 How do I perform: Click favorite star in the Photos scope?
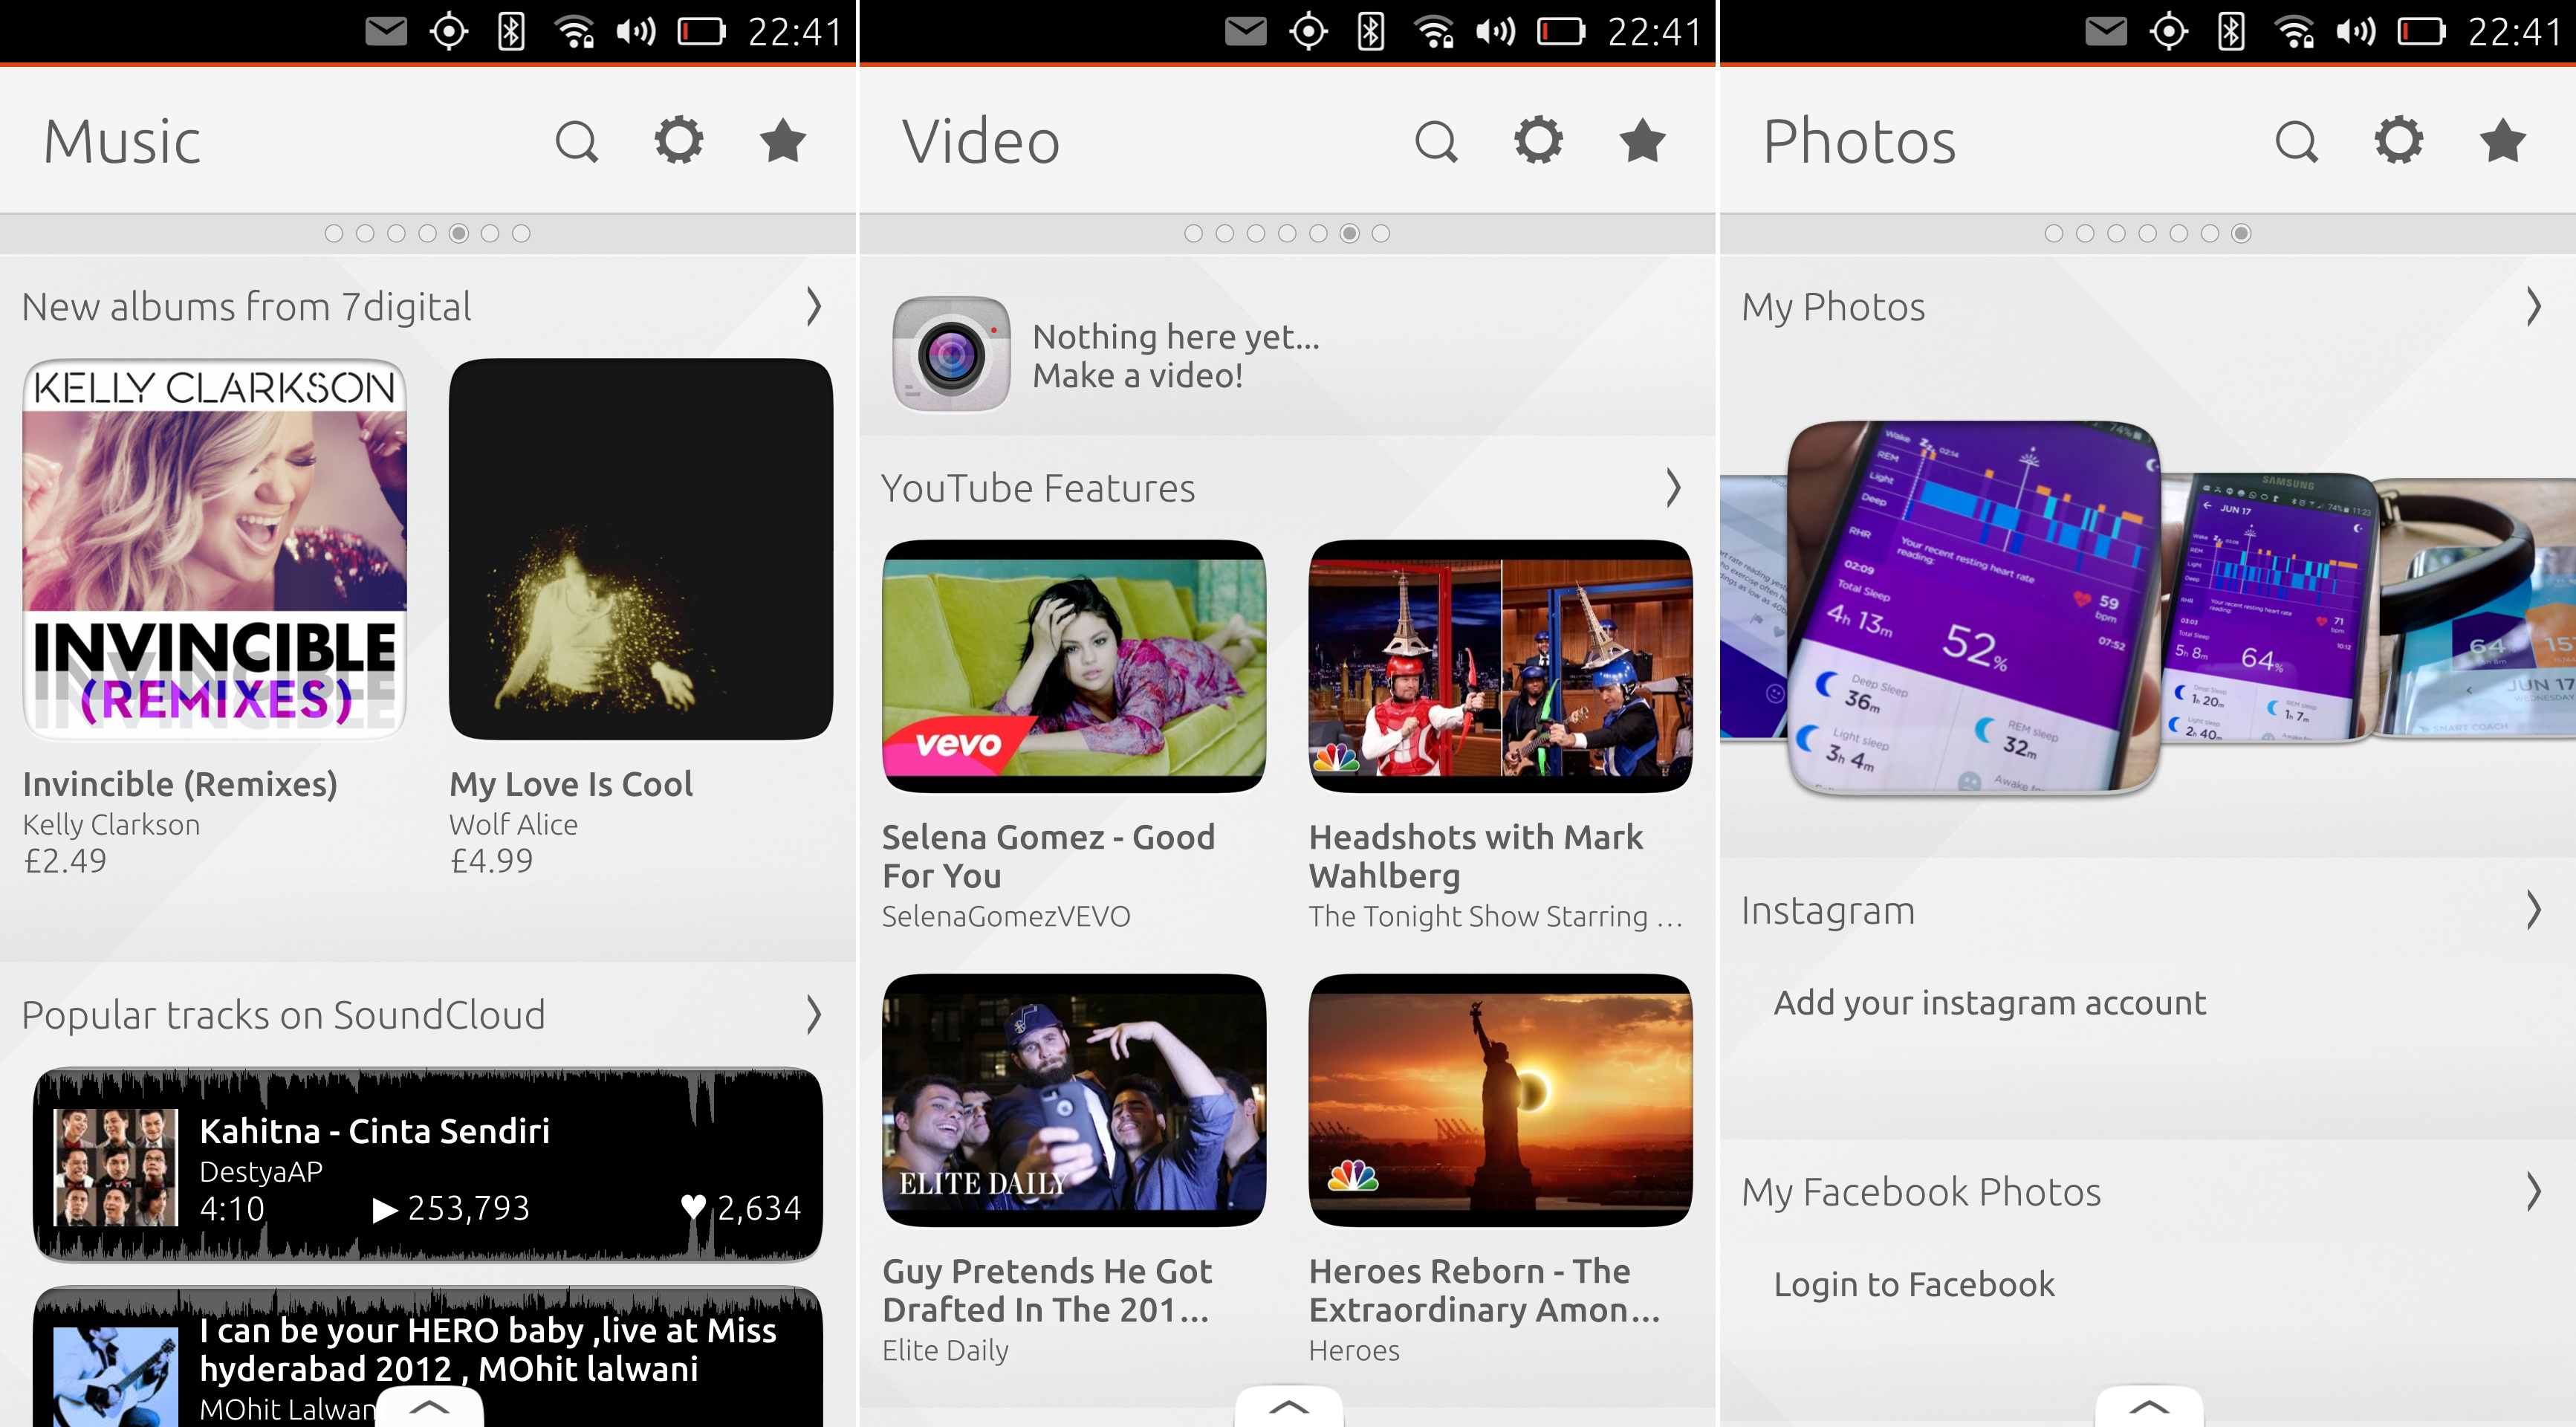2503,141
